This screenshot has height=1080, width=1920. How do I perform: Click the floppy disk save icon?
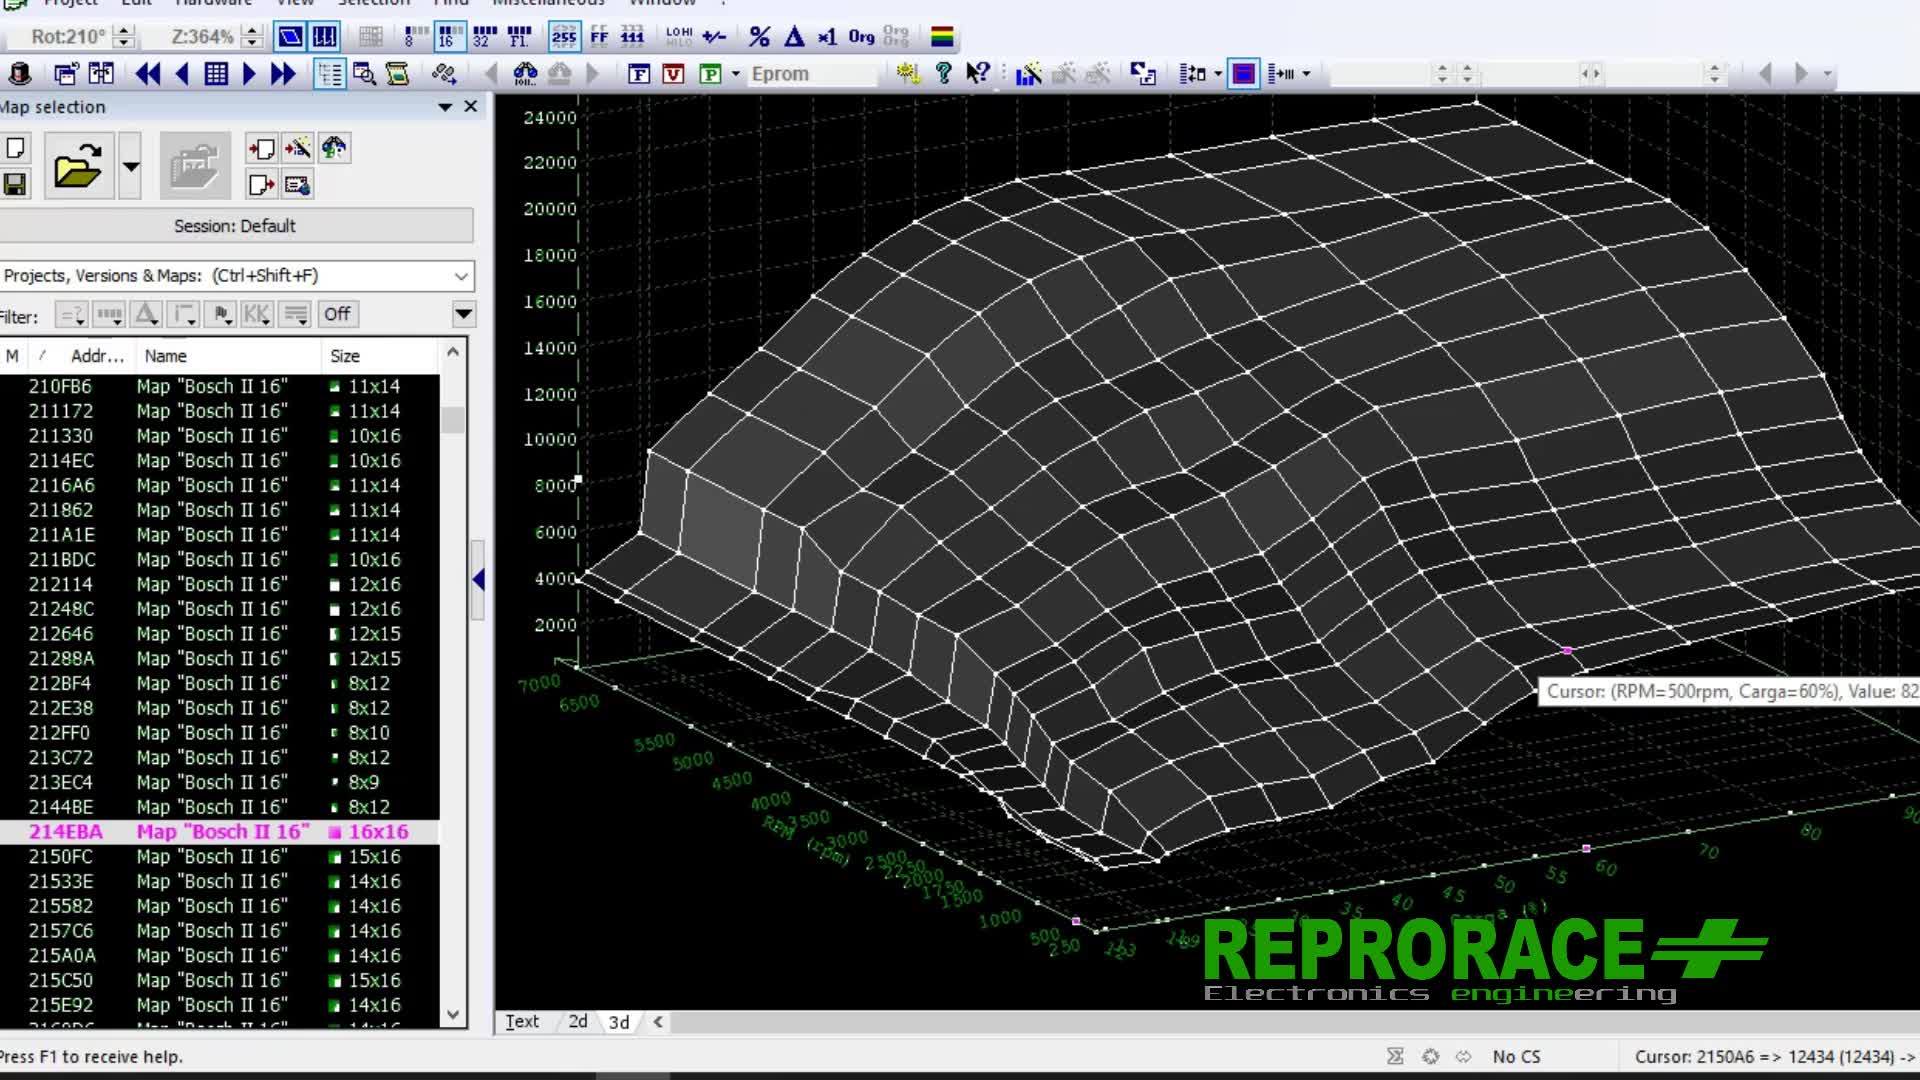coord(15,184)
